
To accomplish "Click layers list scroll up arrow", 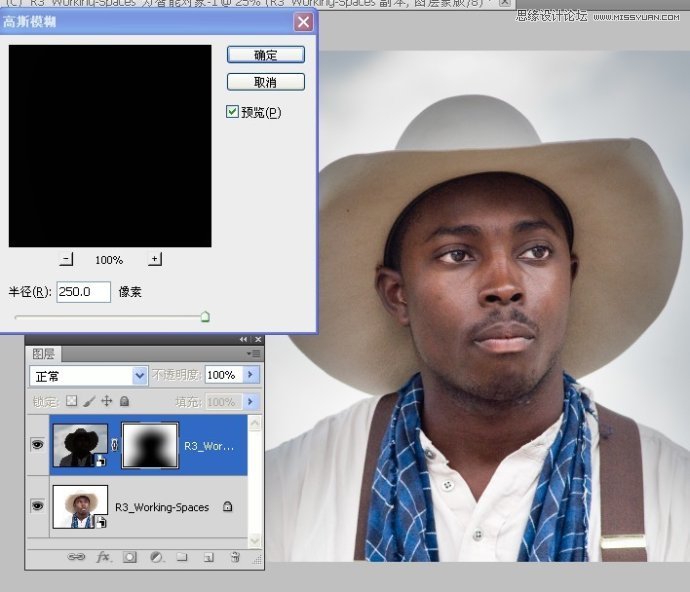I will pyautogui.click(x=255, y=423).
